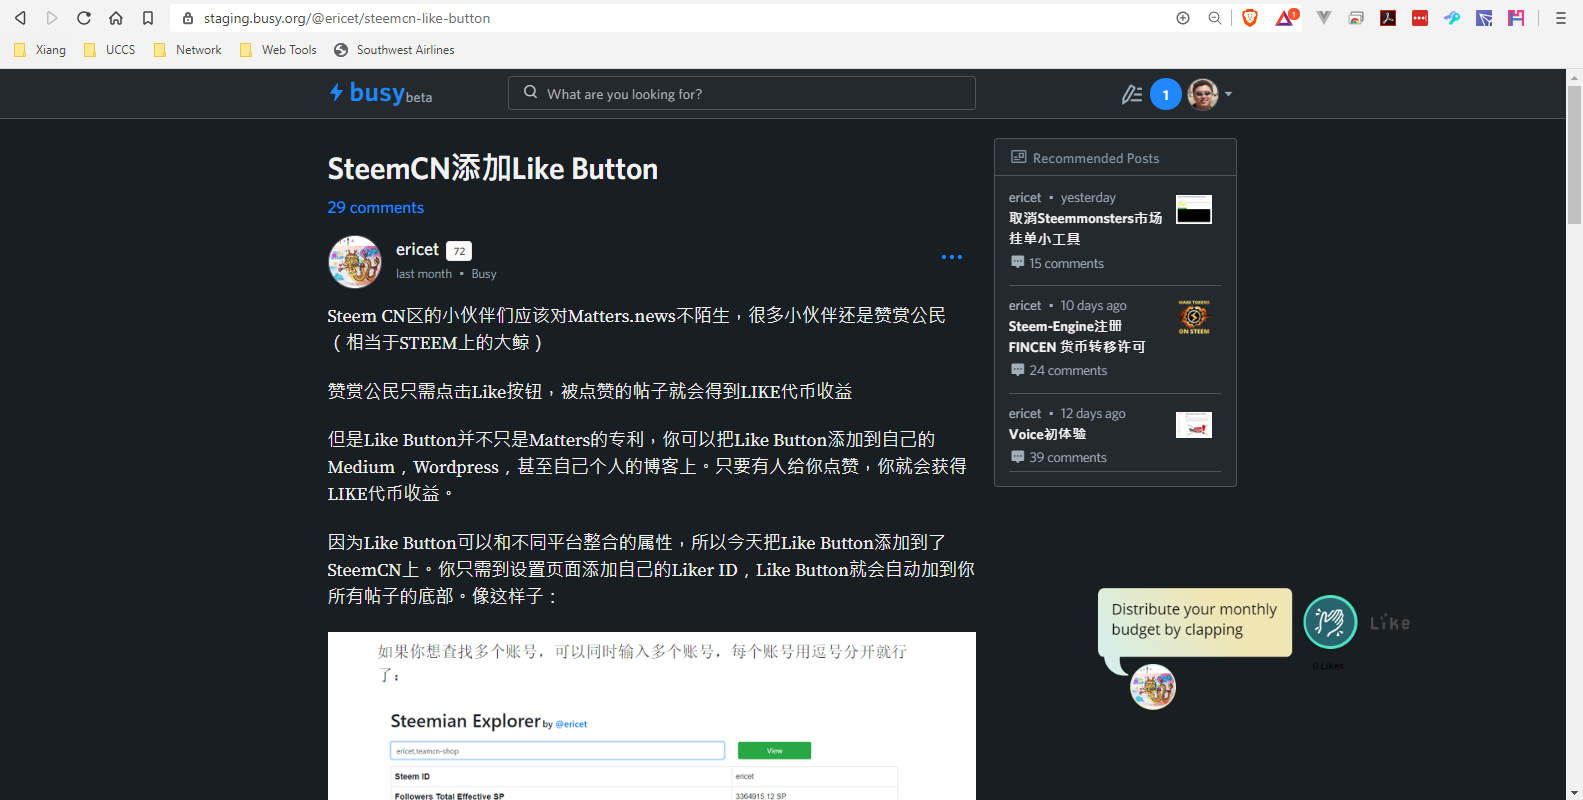
Task: Open the Adobe Acrobat extension icon
Action: pos(1388,18)
